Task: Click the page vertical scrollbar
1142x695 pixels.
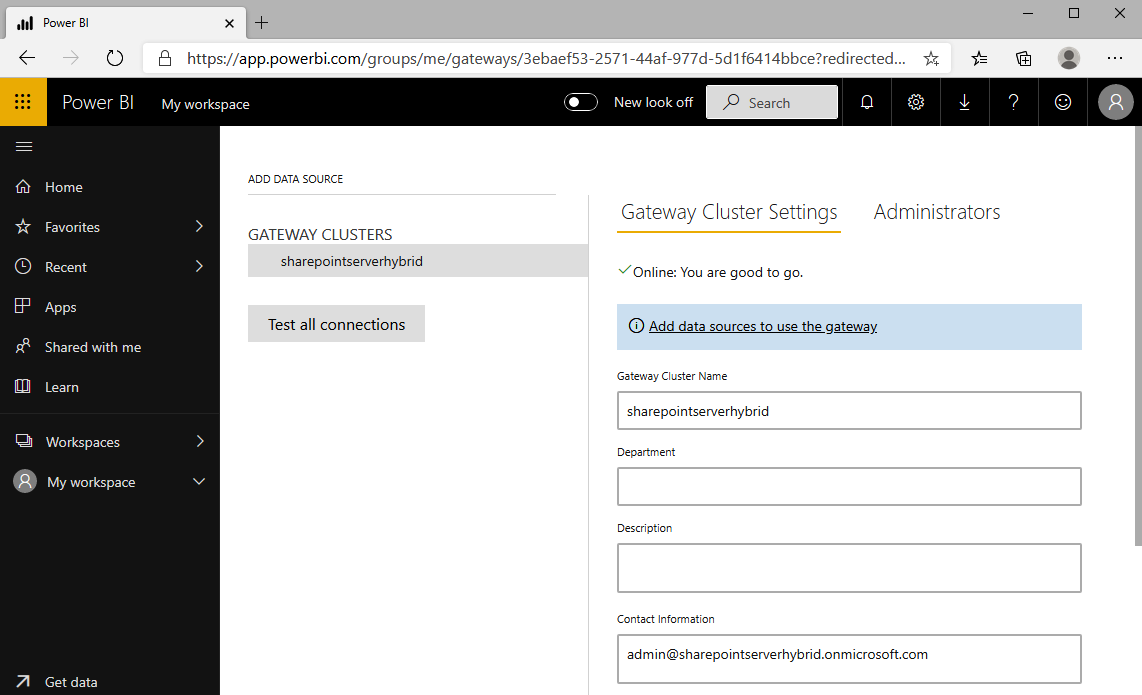Action: (x=1138, y=335)
